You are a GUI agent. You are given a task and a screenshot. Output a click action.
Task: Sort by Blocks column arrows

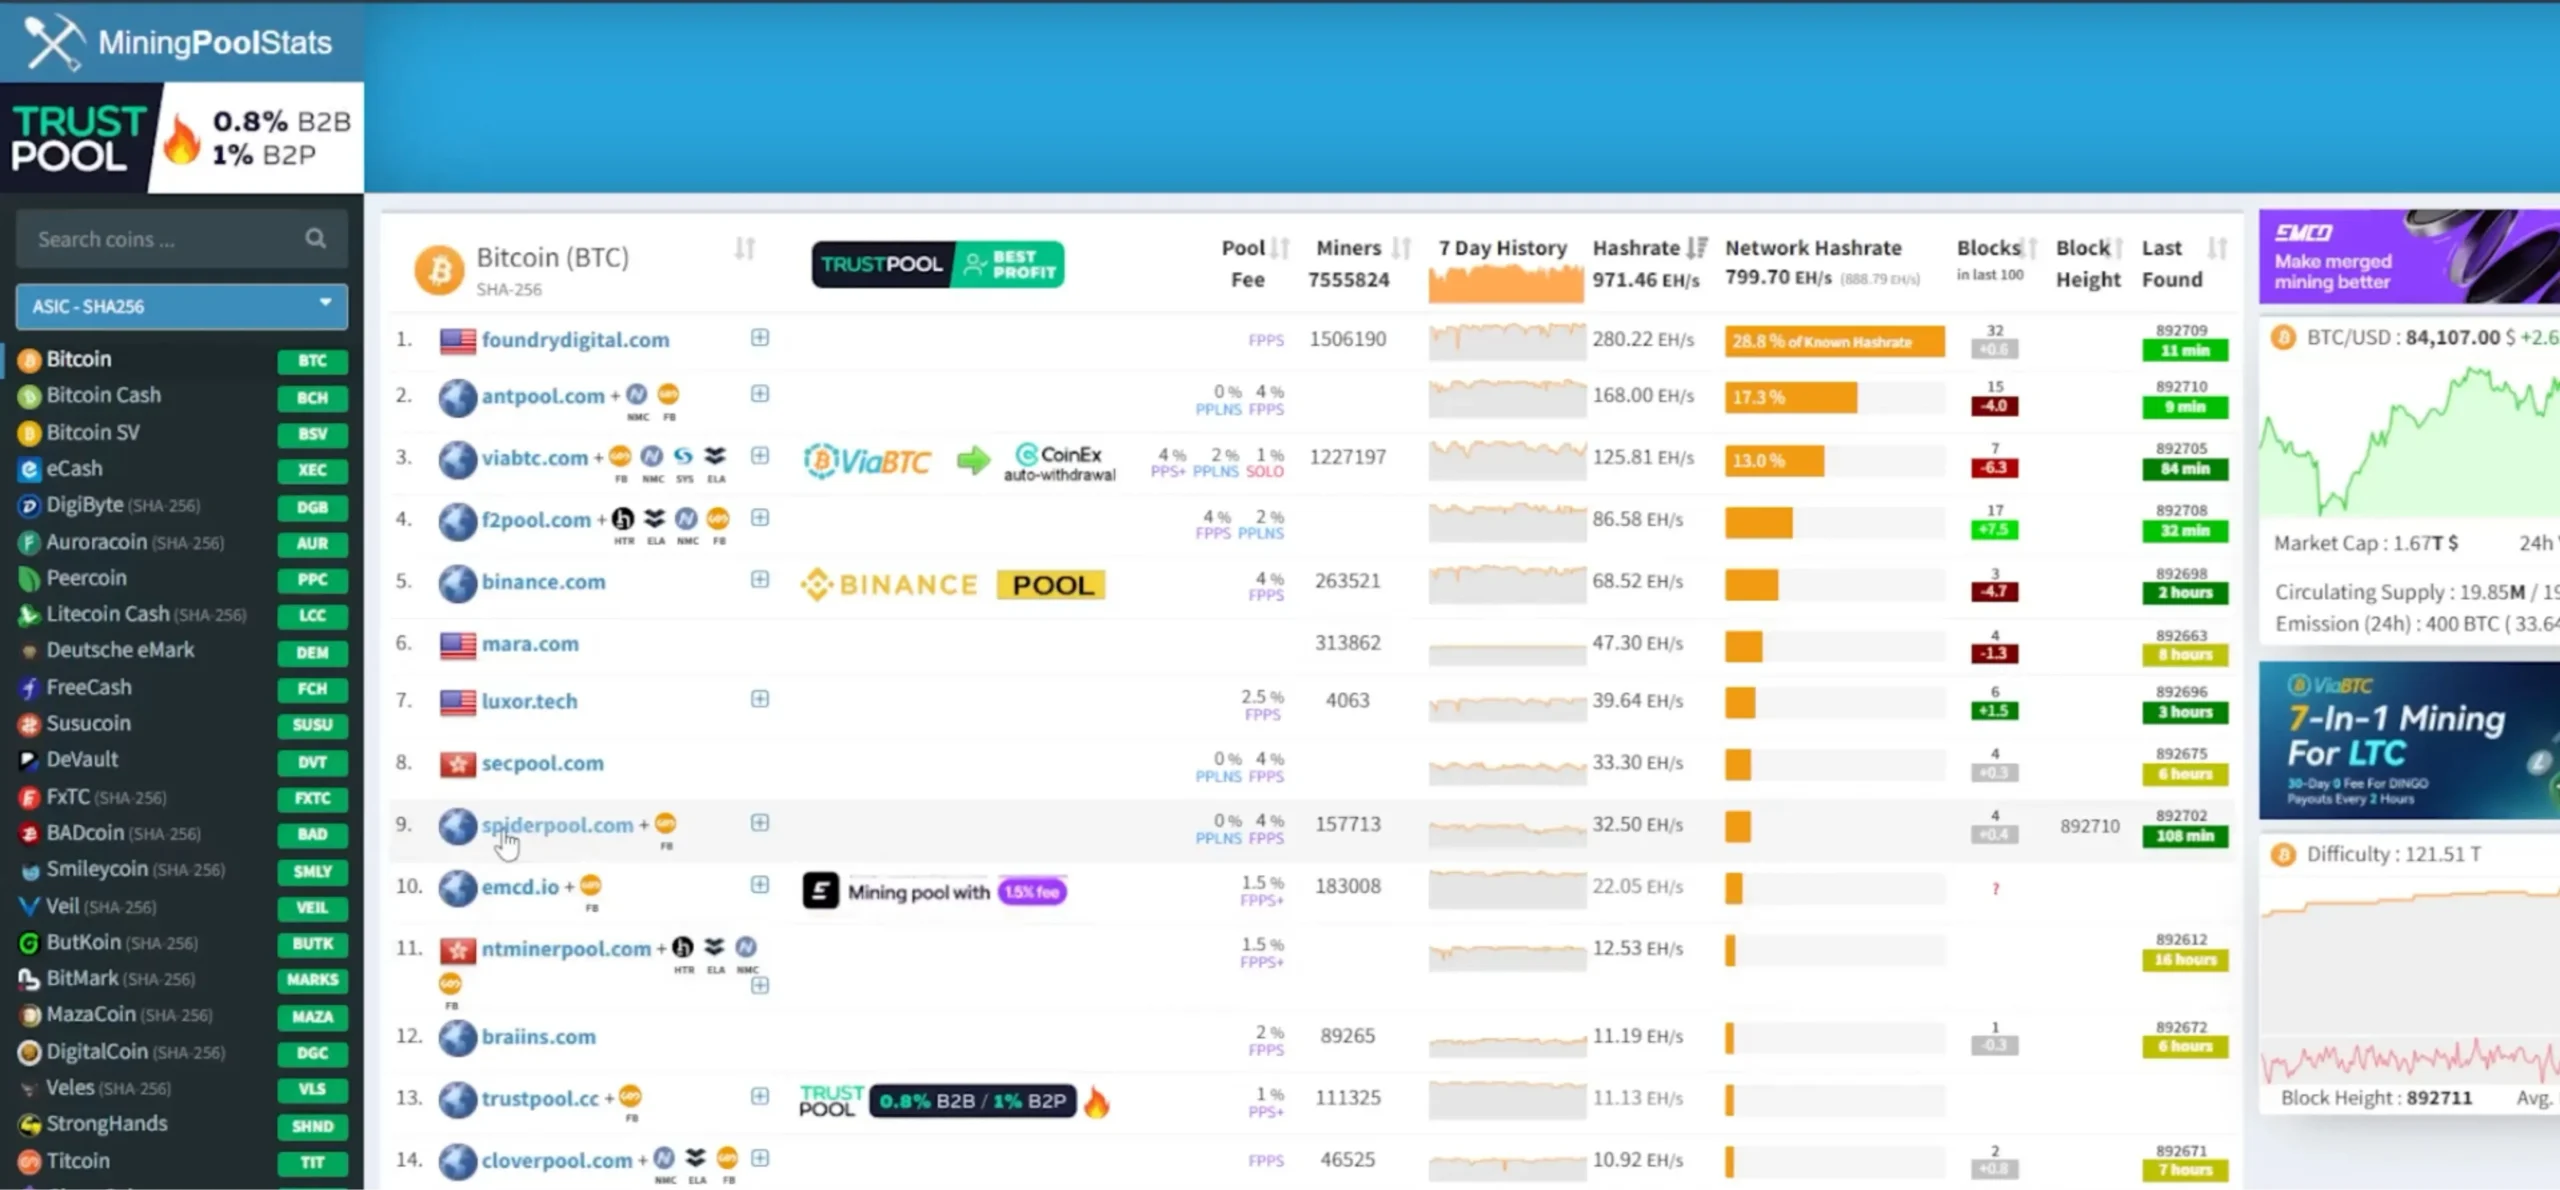coord(2029,247)
